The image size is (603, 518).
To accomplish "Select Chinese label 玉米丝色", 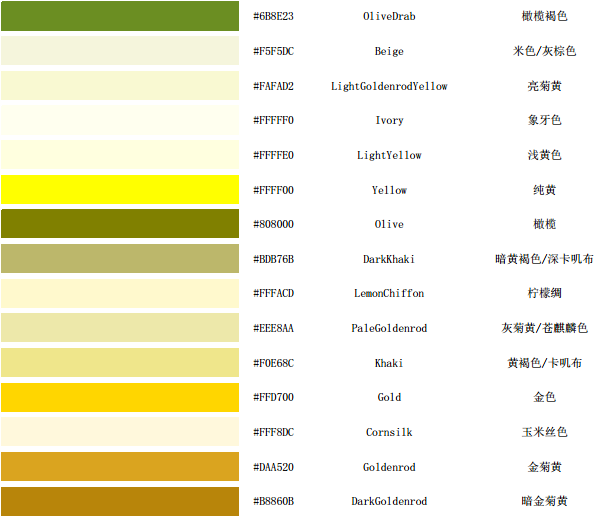I will point(544,432).
